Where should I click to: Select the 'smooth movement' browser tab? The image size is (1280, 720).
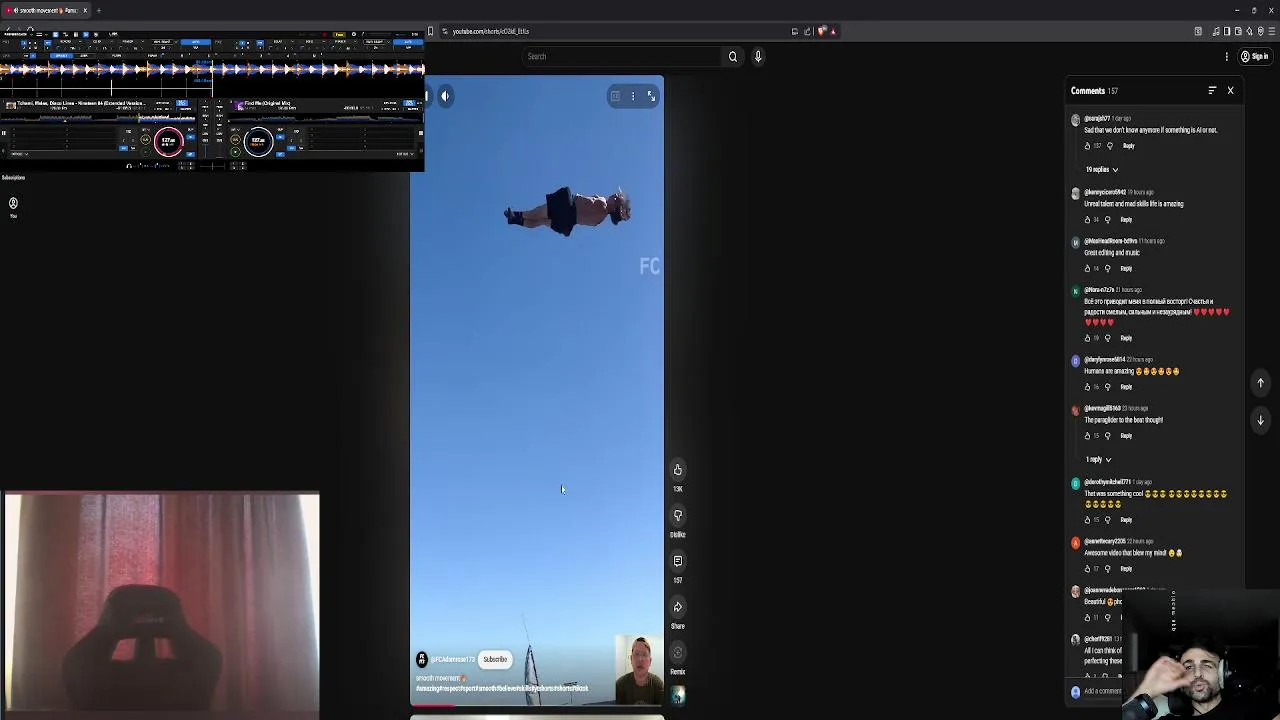pyautogui.click(x=46, y=10)
